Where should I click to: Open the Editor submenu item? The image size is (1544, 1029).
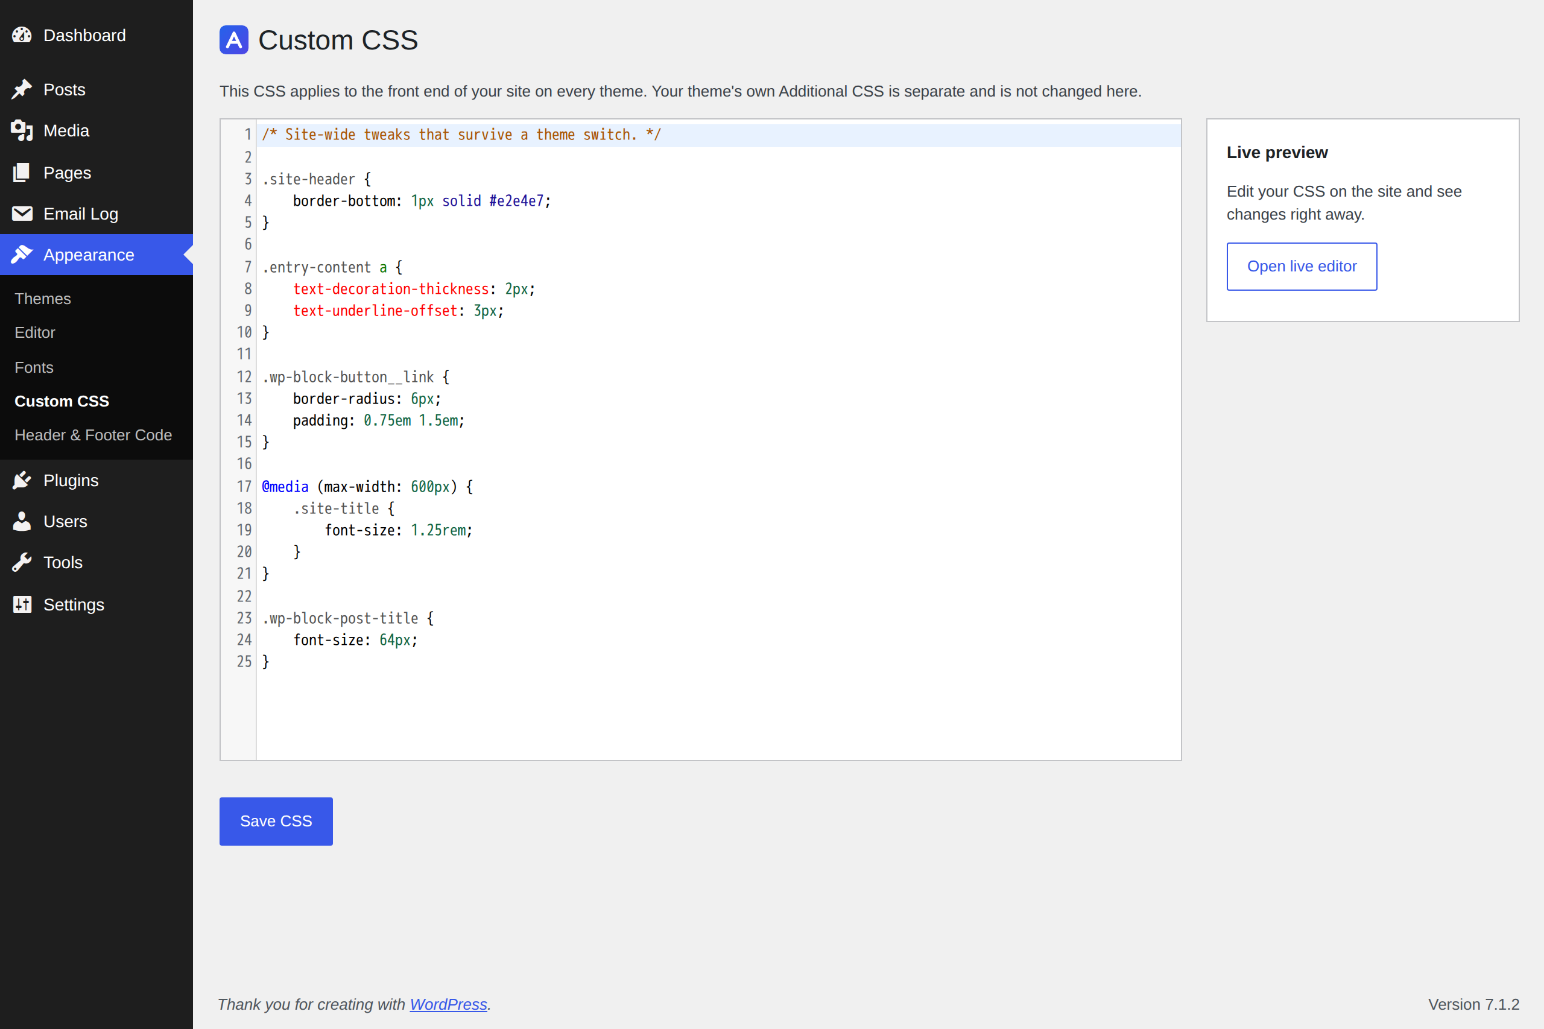pyautogui.click(x=35, y=333)
